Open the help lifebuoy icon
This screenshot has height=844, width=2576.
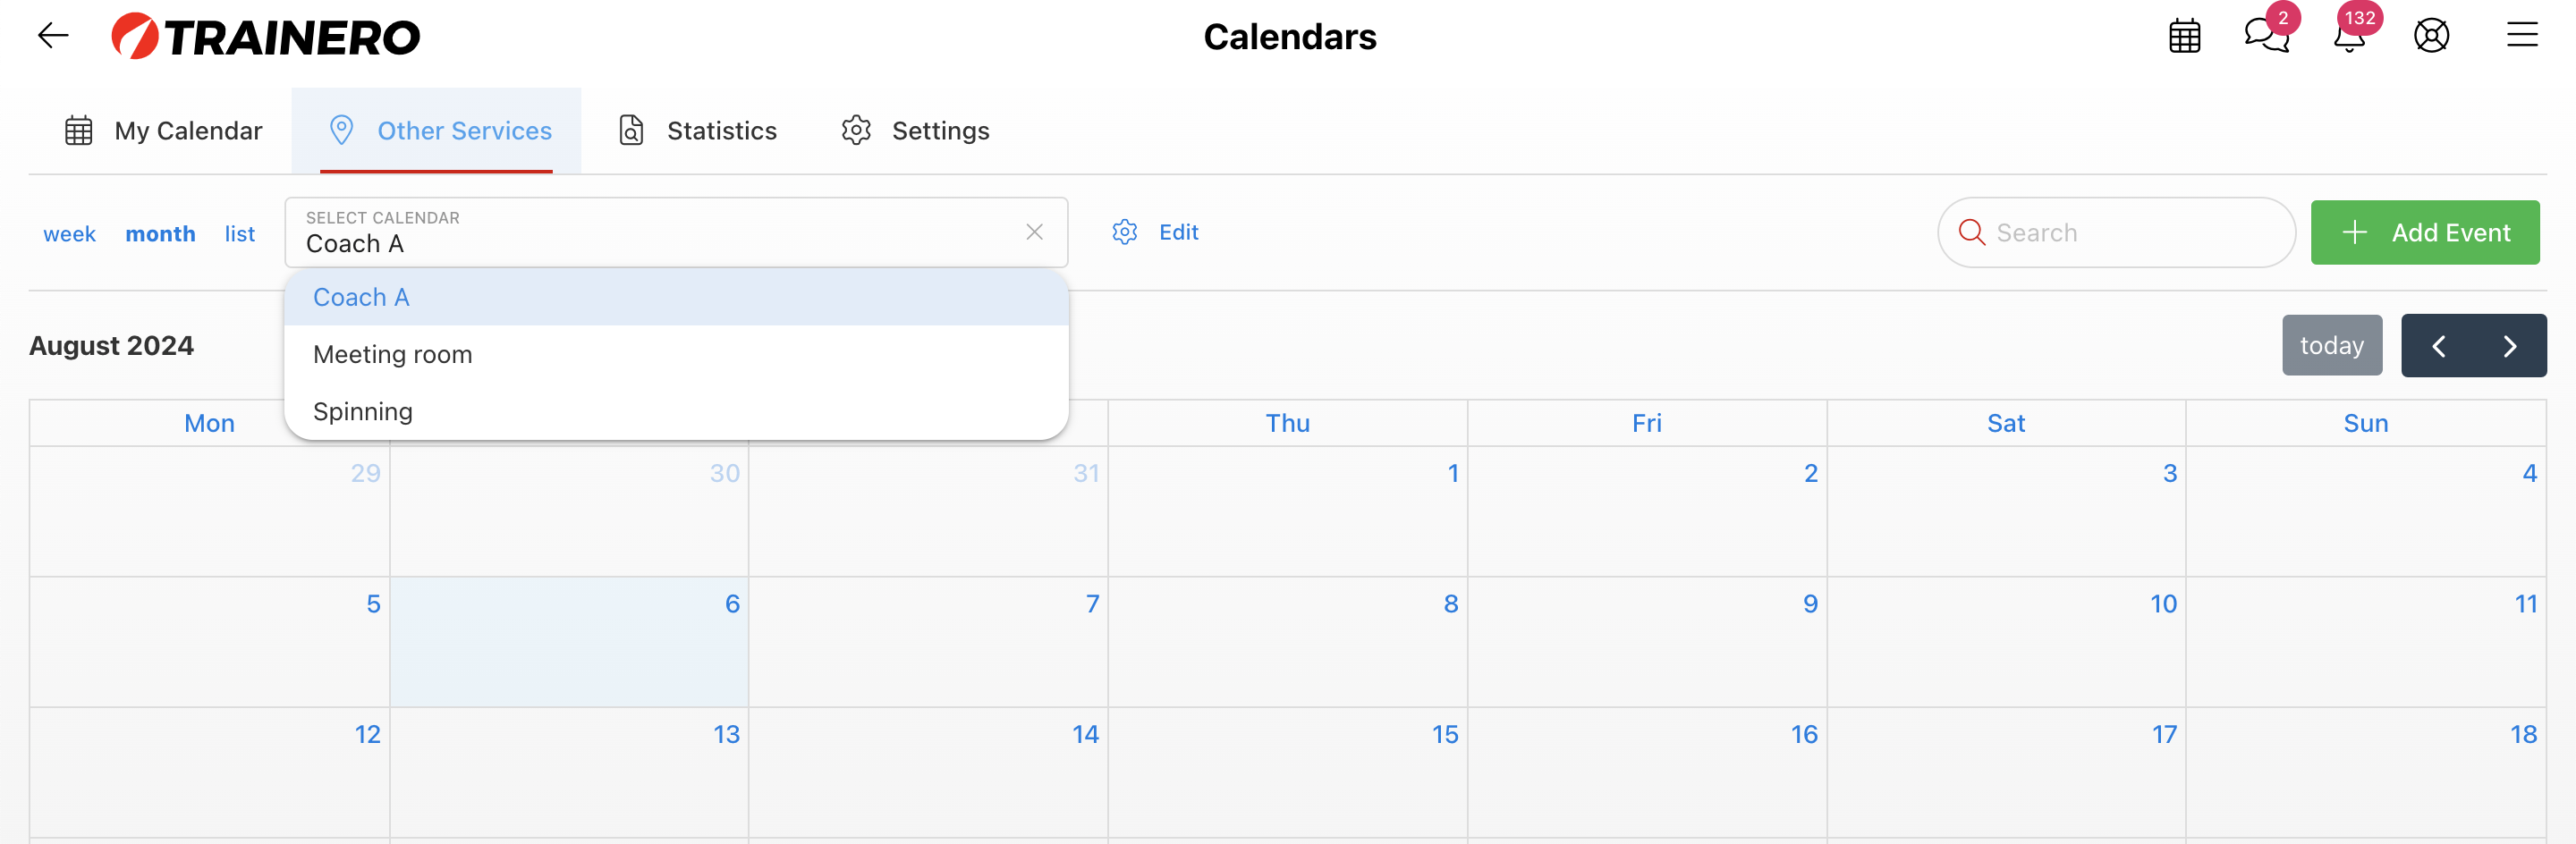tap(2431, 37)
